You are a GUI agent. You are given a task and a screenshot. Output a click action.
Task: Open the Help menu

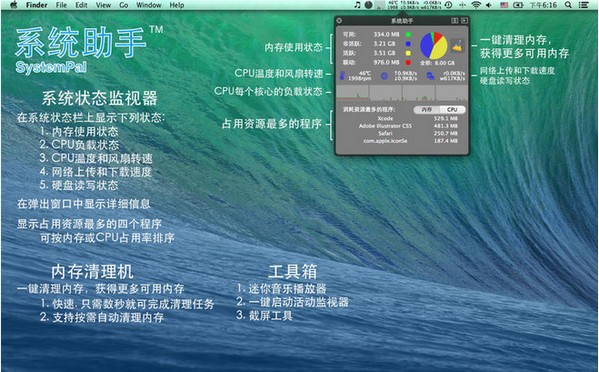177,5
